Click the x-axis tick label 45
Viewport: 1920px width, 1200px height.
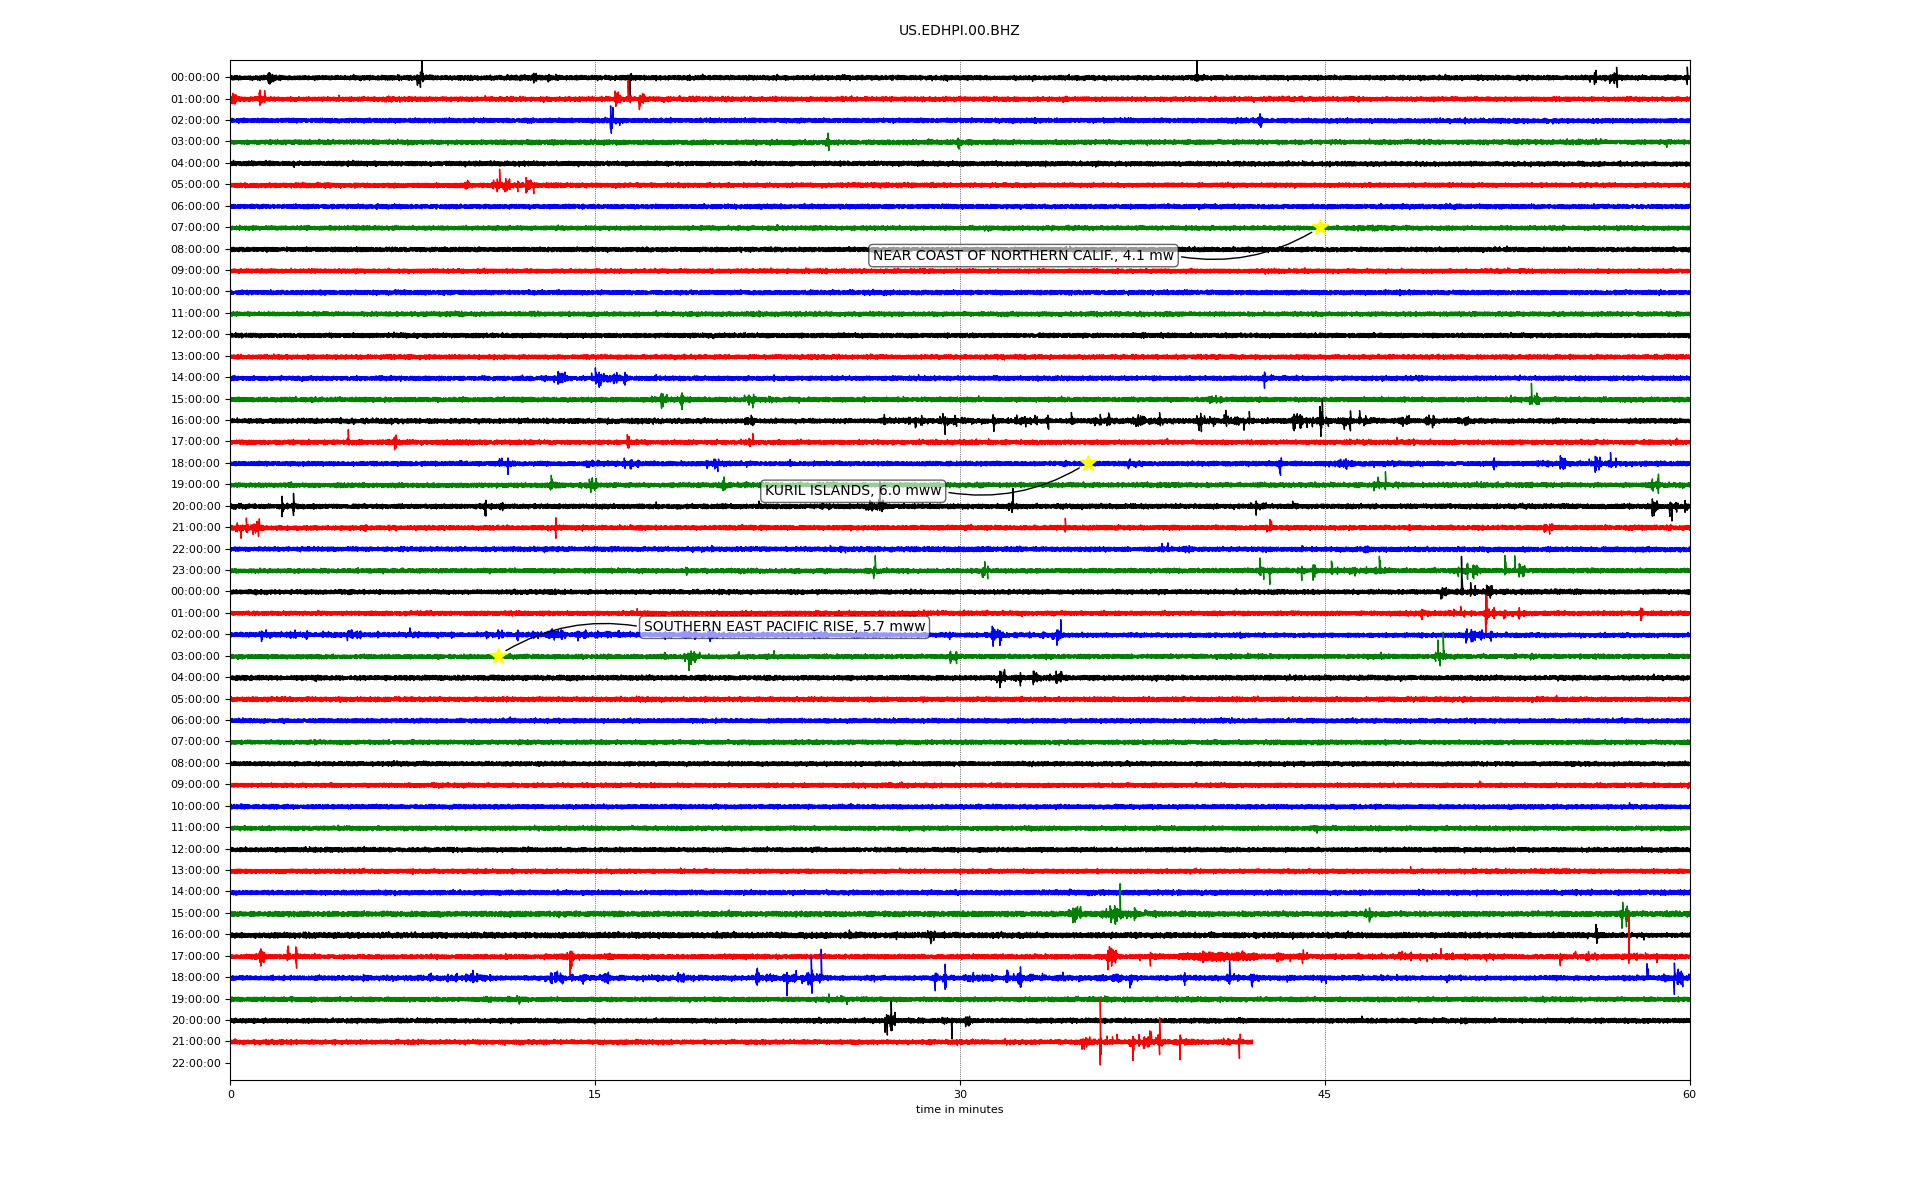click(x=1325, y=1094)
